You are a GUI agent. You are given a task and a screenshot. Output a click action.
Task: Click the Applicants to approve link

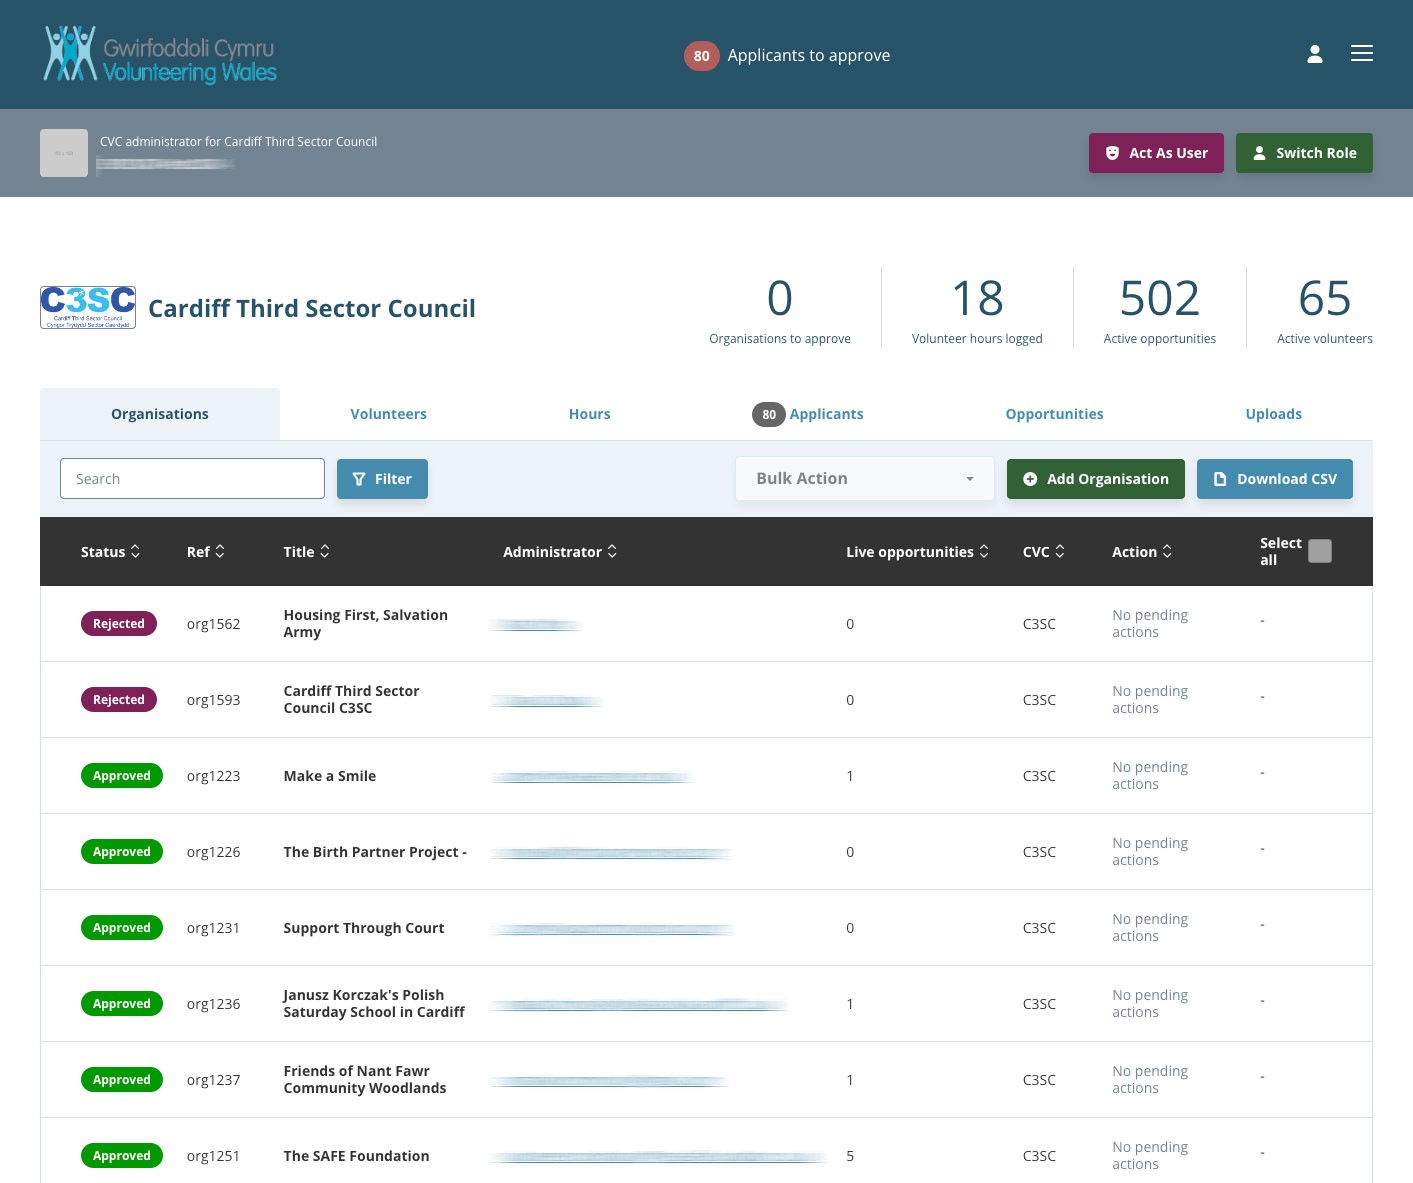(x=808, y=56)
